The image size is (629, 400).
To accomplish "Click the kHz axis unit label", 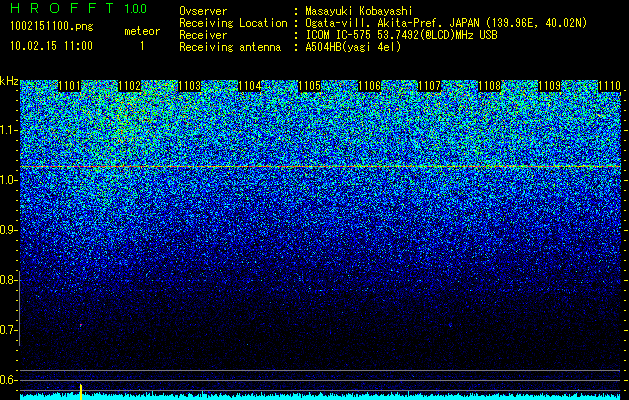I will click(x=9, y=81).
